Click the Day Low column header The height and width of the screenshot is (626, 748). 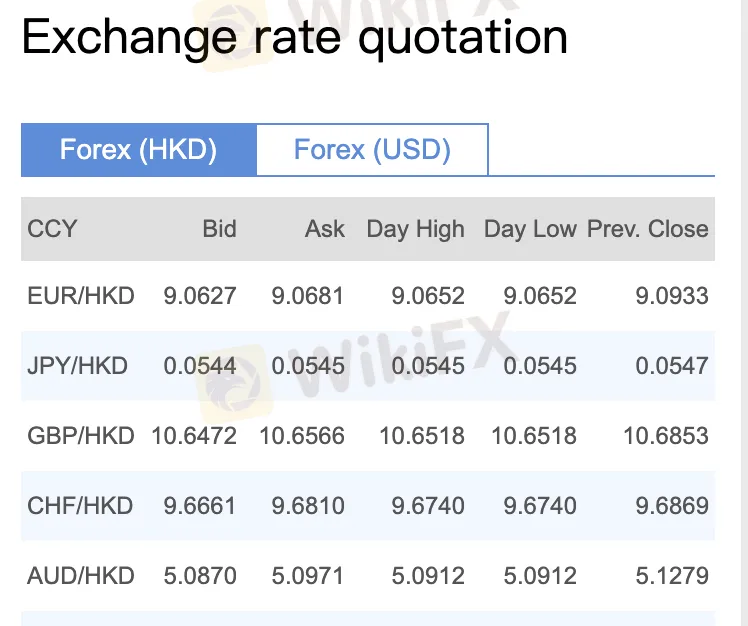coord(530,229)
